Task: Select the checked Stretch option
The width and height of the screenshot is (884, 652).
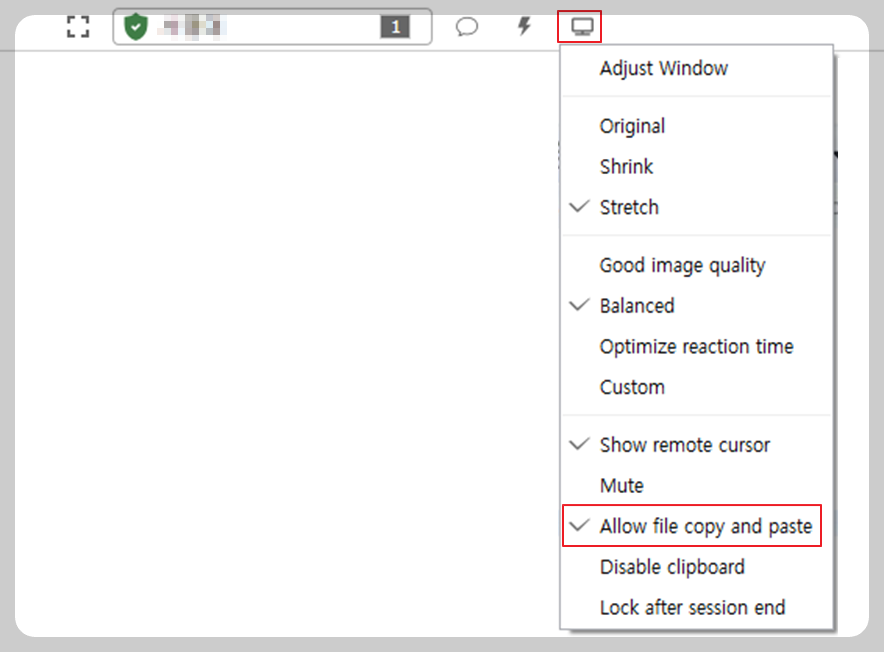Action: pos(696,207)
